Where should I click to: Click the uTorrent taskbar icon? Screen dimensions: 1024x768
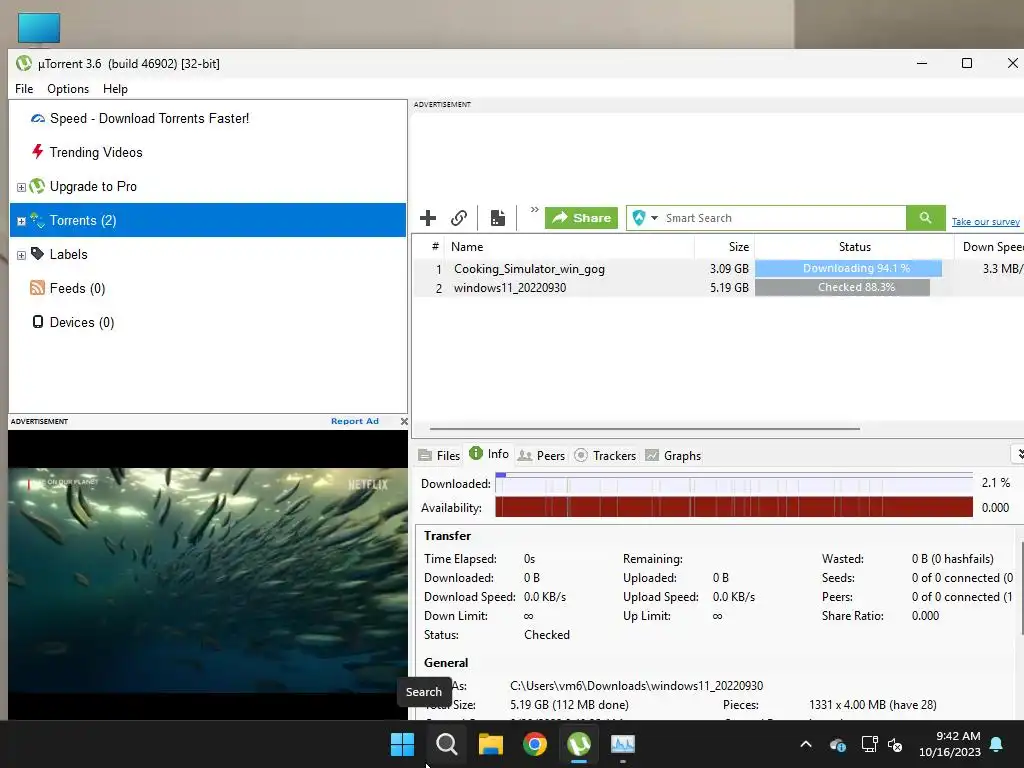[x=579, y=744]
